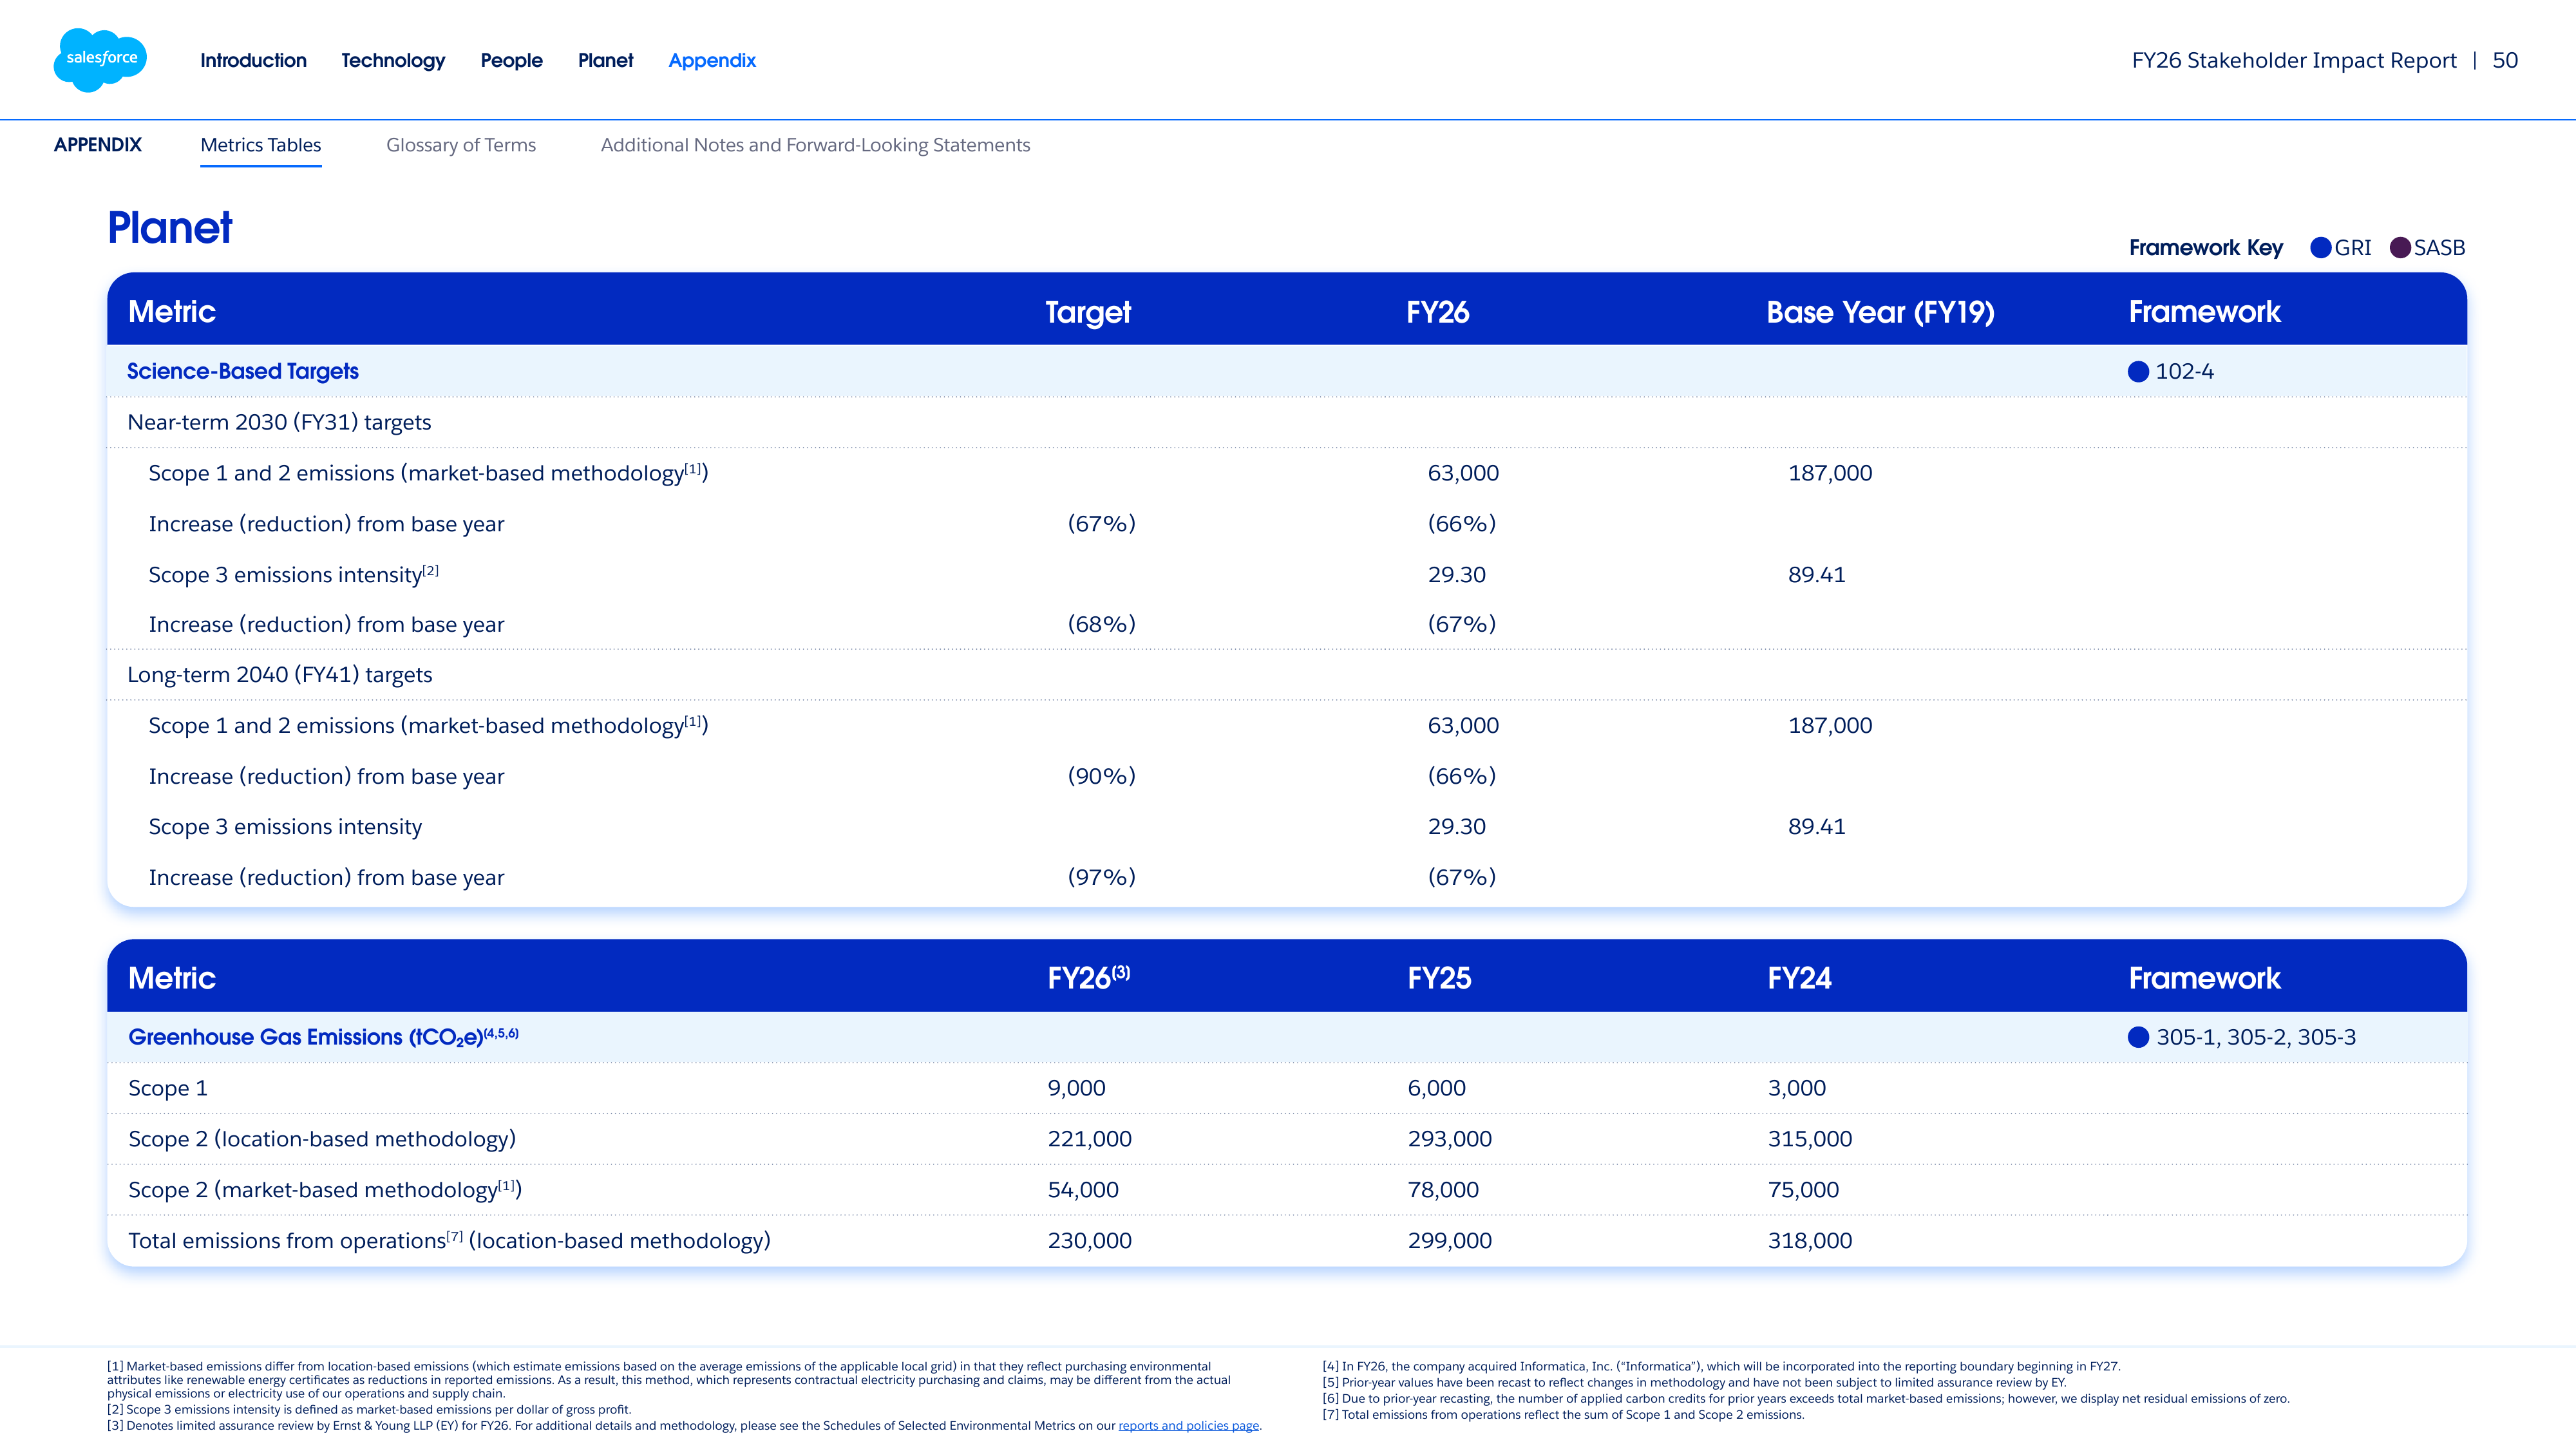The height and width of the screenshot is (1449, 2576).
Task: Click the FY24 column header
Action: coord(1799,978)
